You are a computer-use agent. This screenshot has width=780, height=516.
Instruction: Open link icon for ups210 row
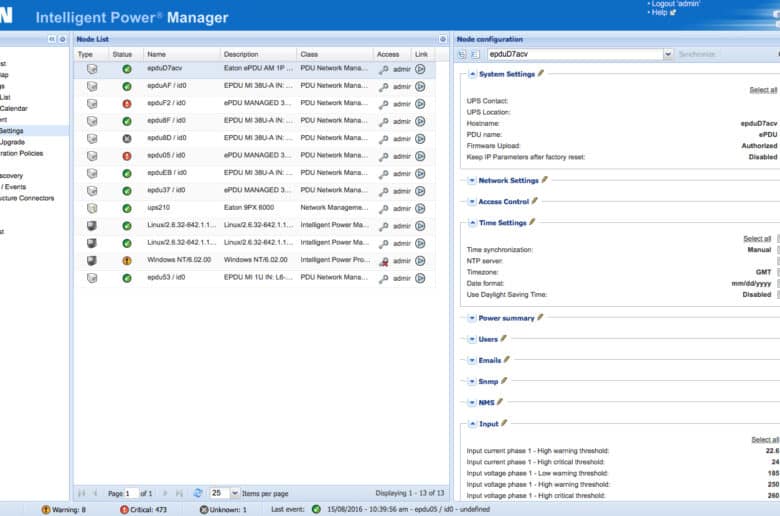click(x=420, y=208)
